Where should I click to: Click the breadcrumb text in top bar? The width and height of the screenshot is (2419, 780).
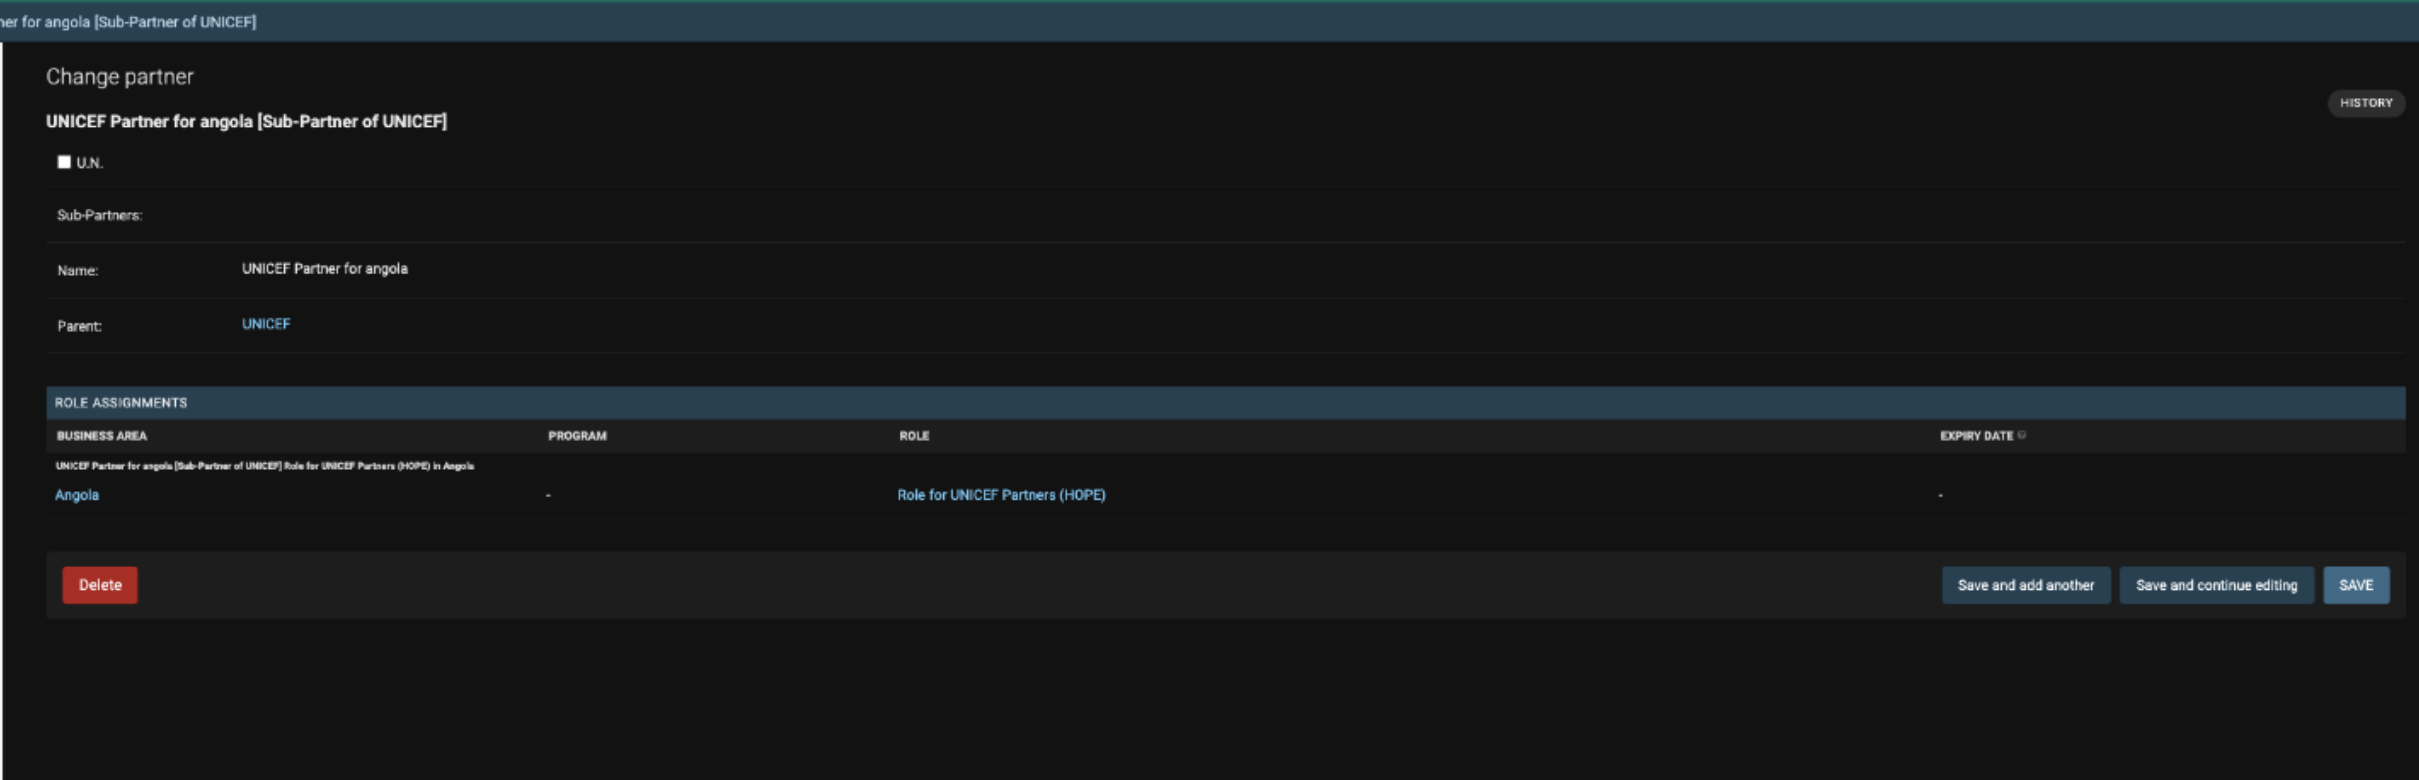tap(128, 21)
